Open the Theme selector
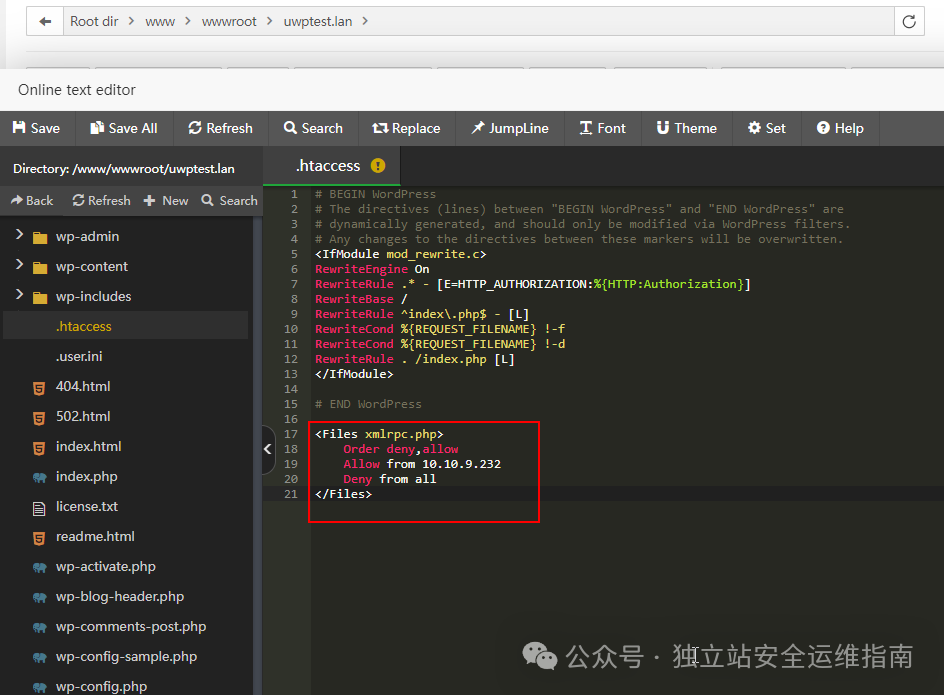This screenshot has width=944, height=695. click(687, 128)
